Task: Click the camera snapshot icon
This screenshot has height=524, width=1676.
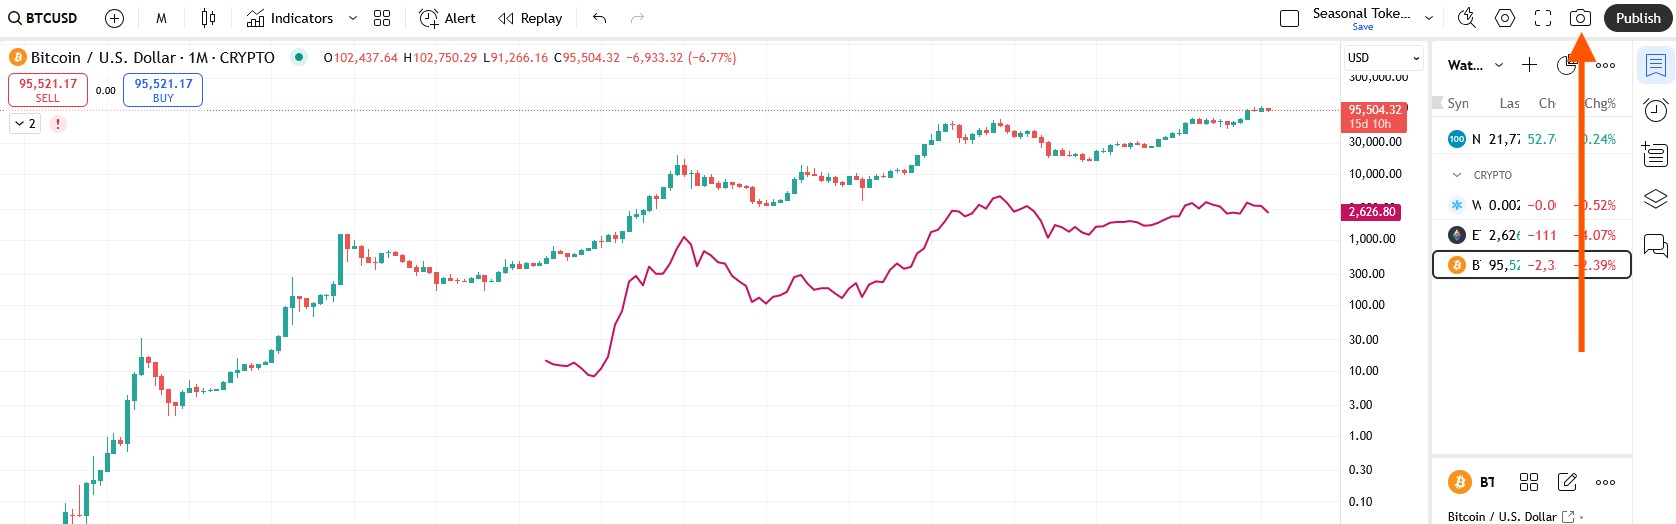Action: point(1580,18)
